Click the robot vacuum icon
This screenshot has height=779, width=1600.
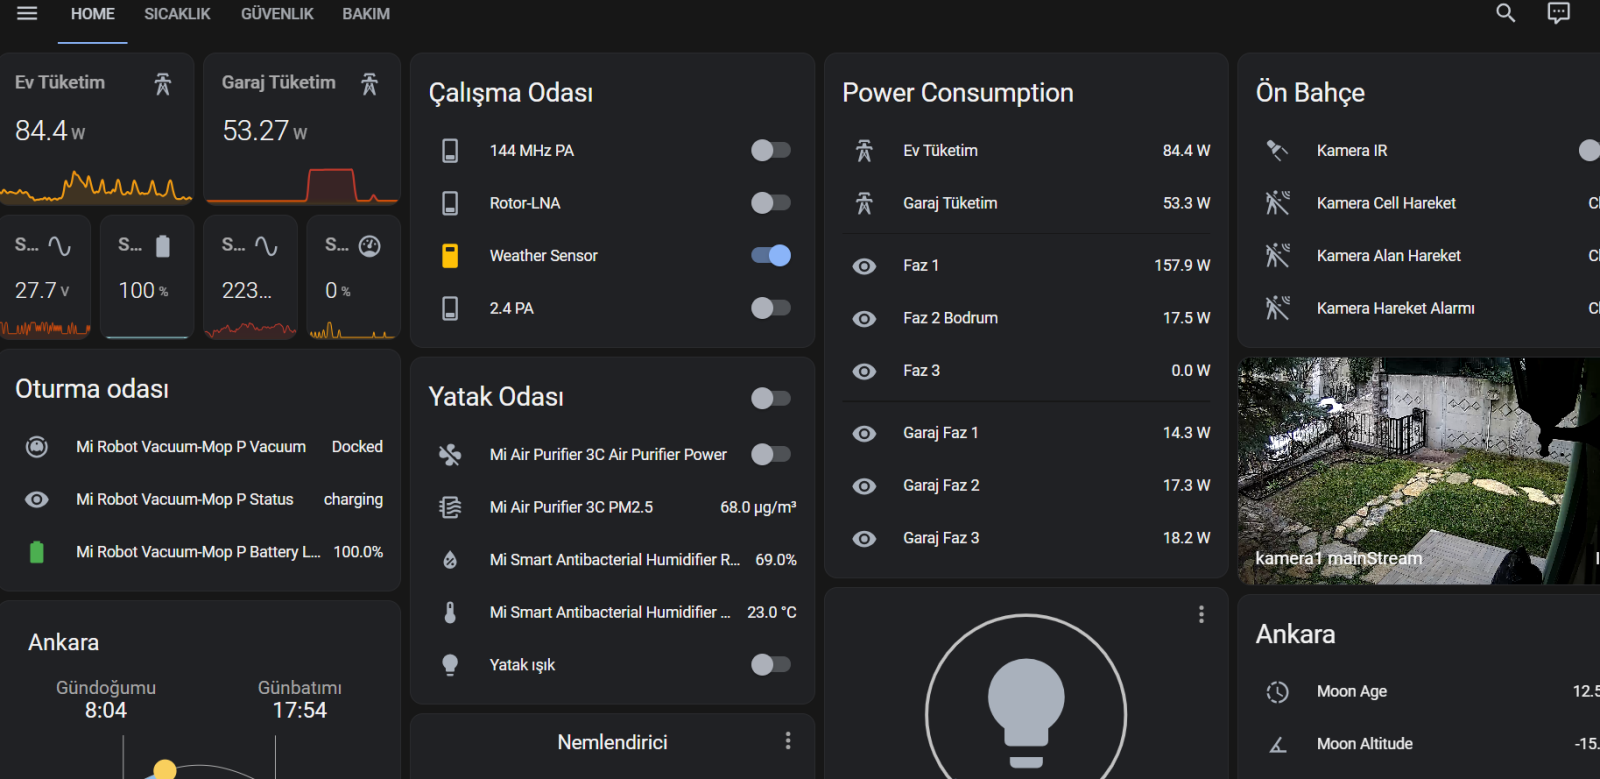click(37, 447)
